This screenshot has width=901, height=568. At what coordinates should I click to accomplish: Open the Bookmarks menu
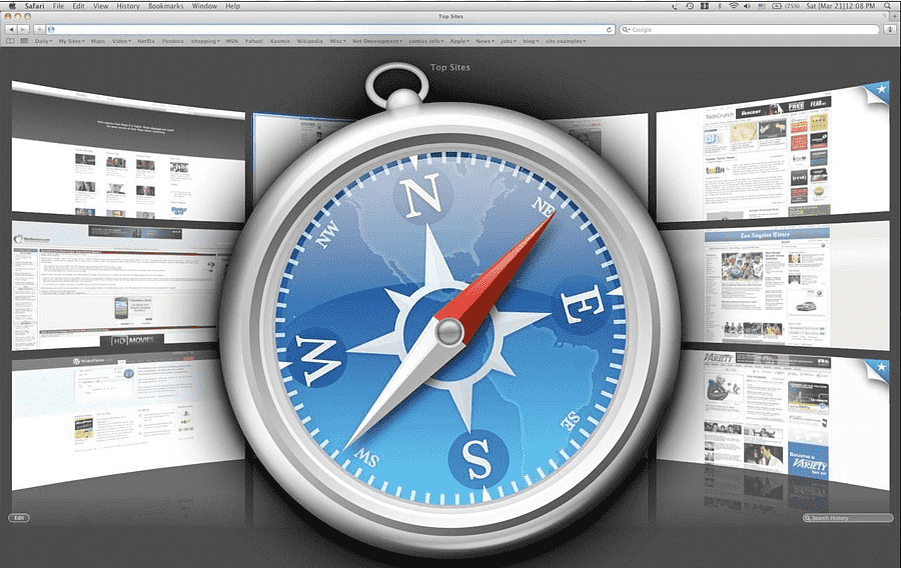(165, 6)
